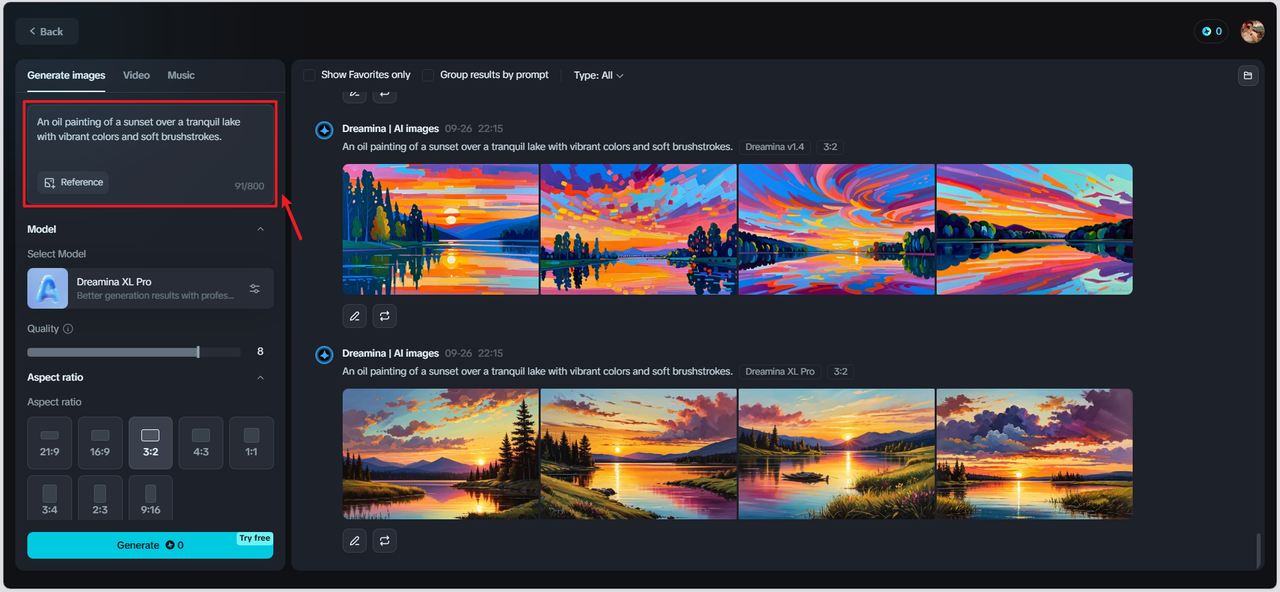This screenshot has width=1280, height=592.
Task: Select the 9:16 aspect ratio
Action: tap(150, 498)
